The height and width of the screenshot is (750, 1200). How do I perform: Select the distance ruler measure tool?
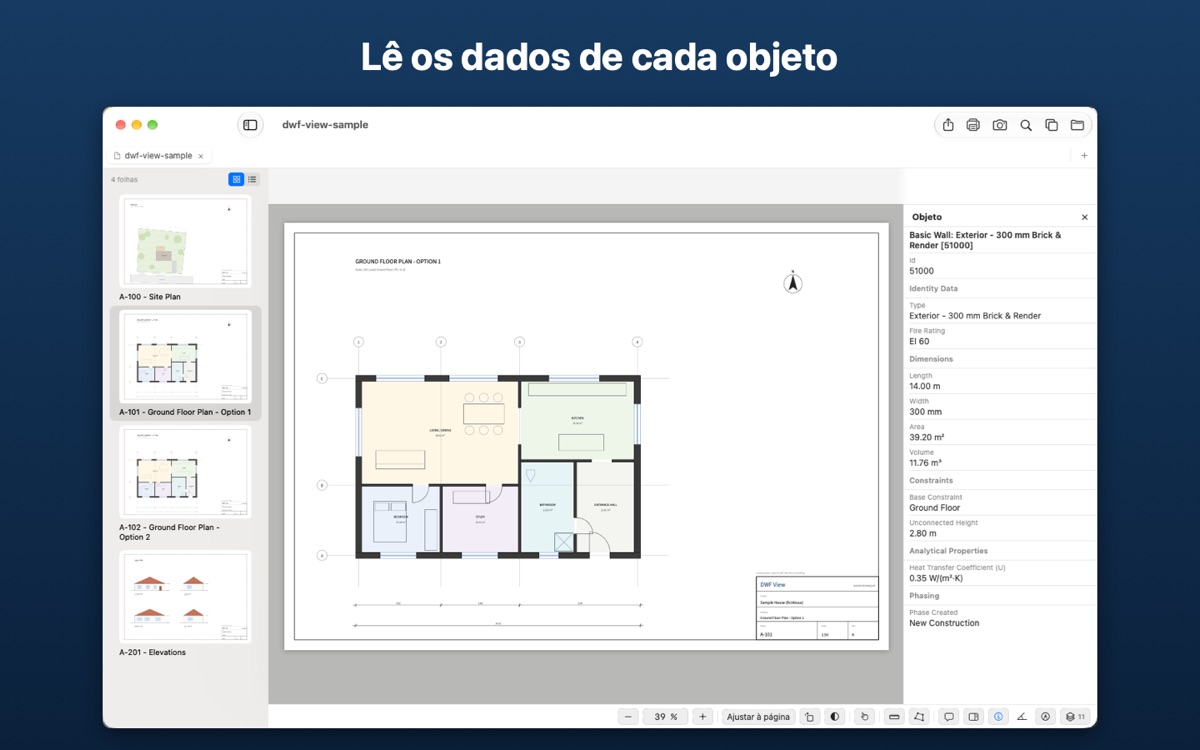894,716
